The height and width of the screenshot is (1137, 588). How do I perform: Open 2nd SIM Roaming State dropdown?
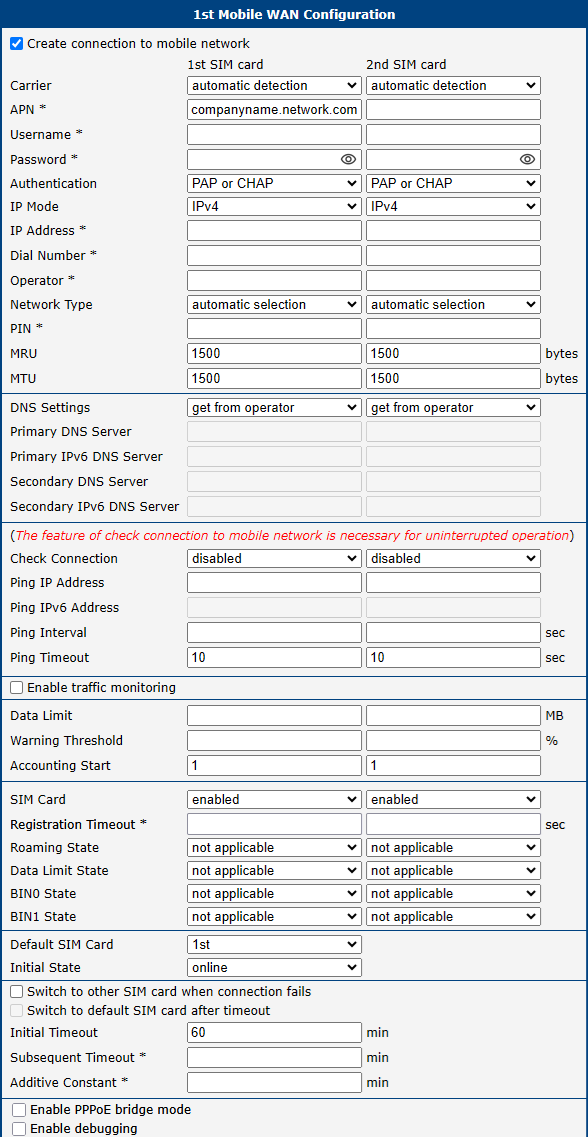(453, 848)
